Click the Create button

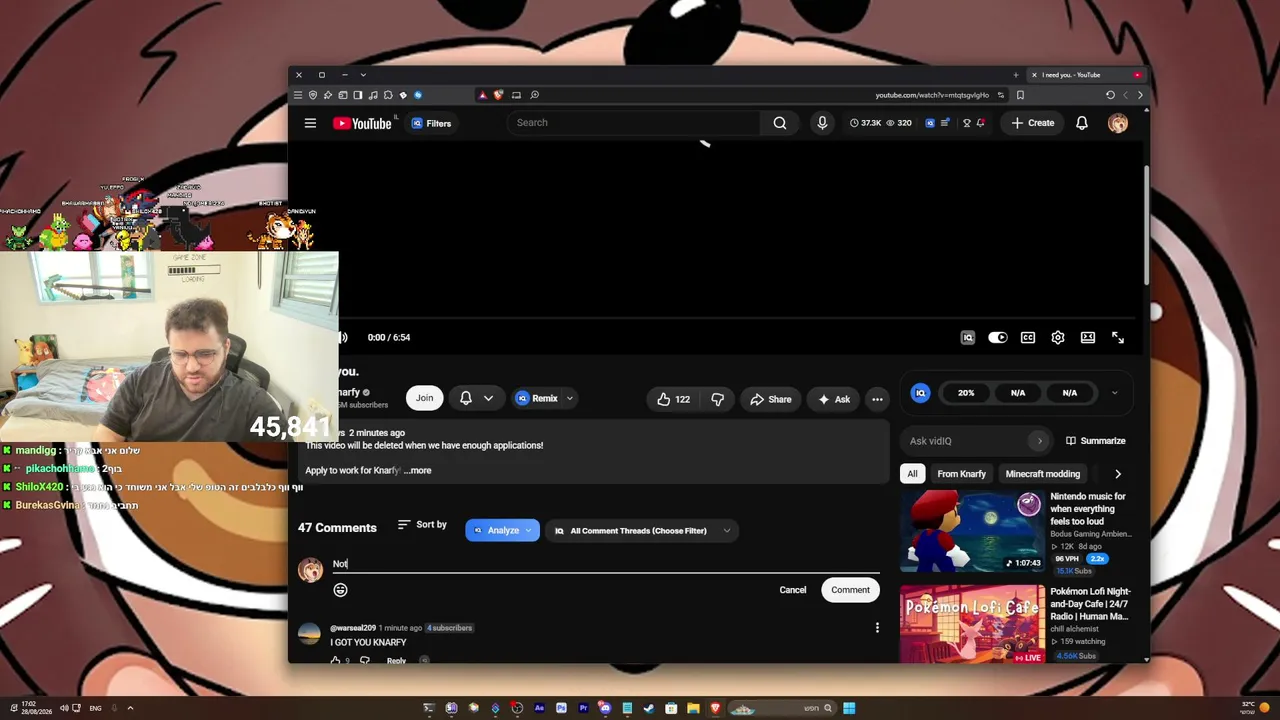pyautogui.click(x=1033, y=123)
